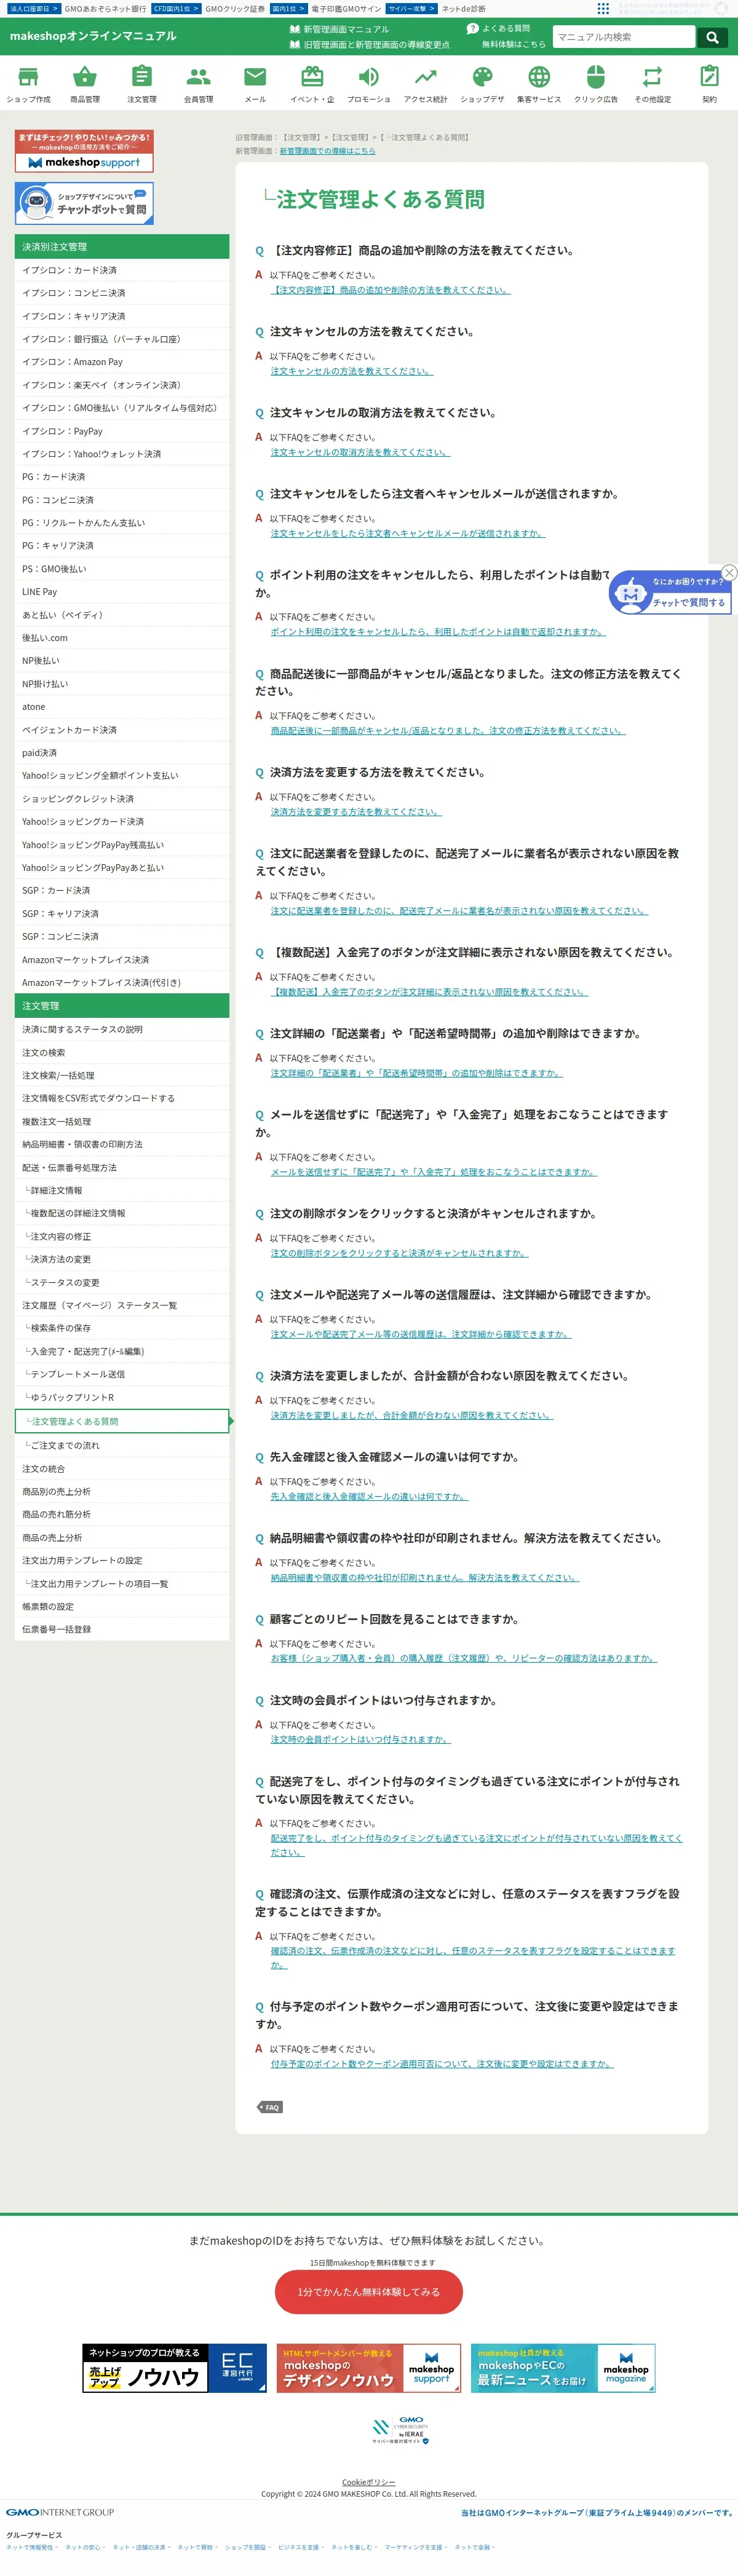The width and height of the screenshot is (738, 2576).
Task: Click 新管理画面での導線はこちら link
Action: (x=327, y=151)
